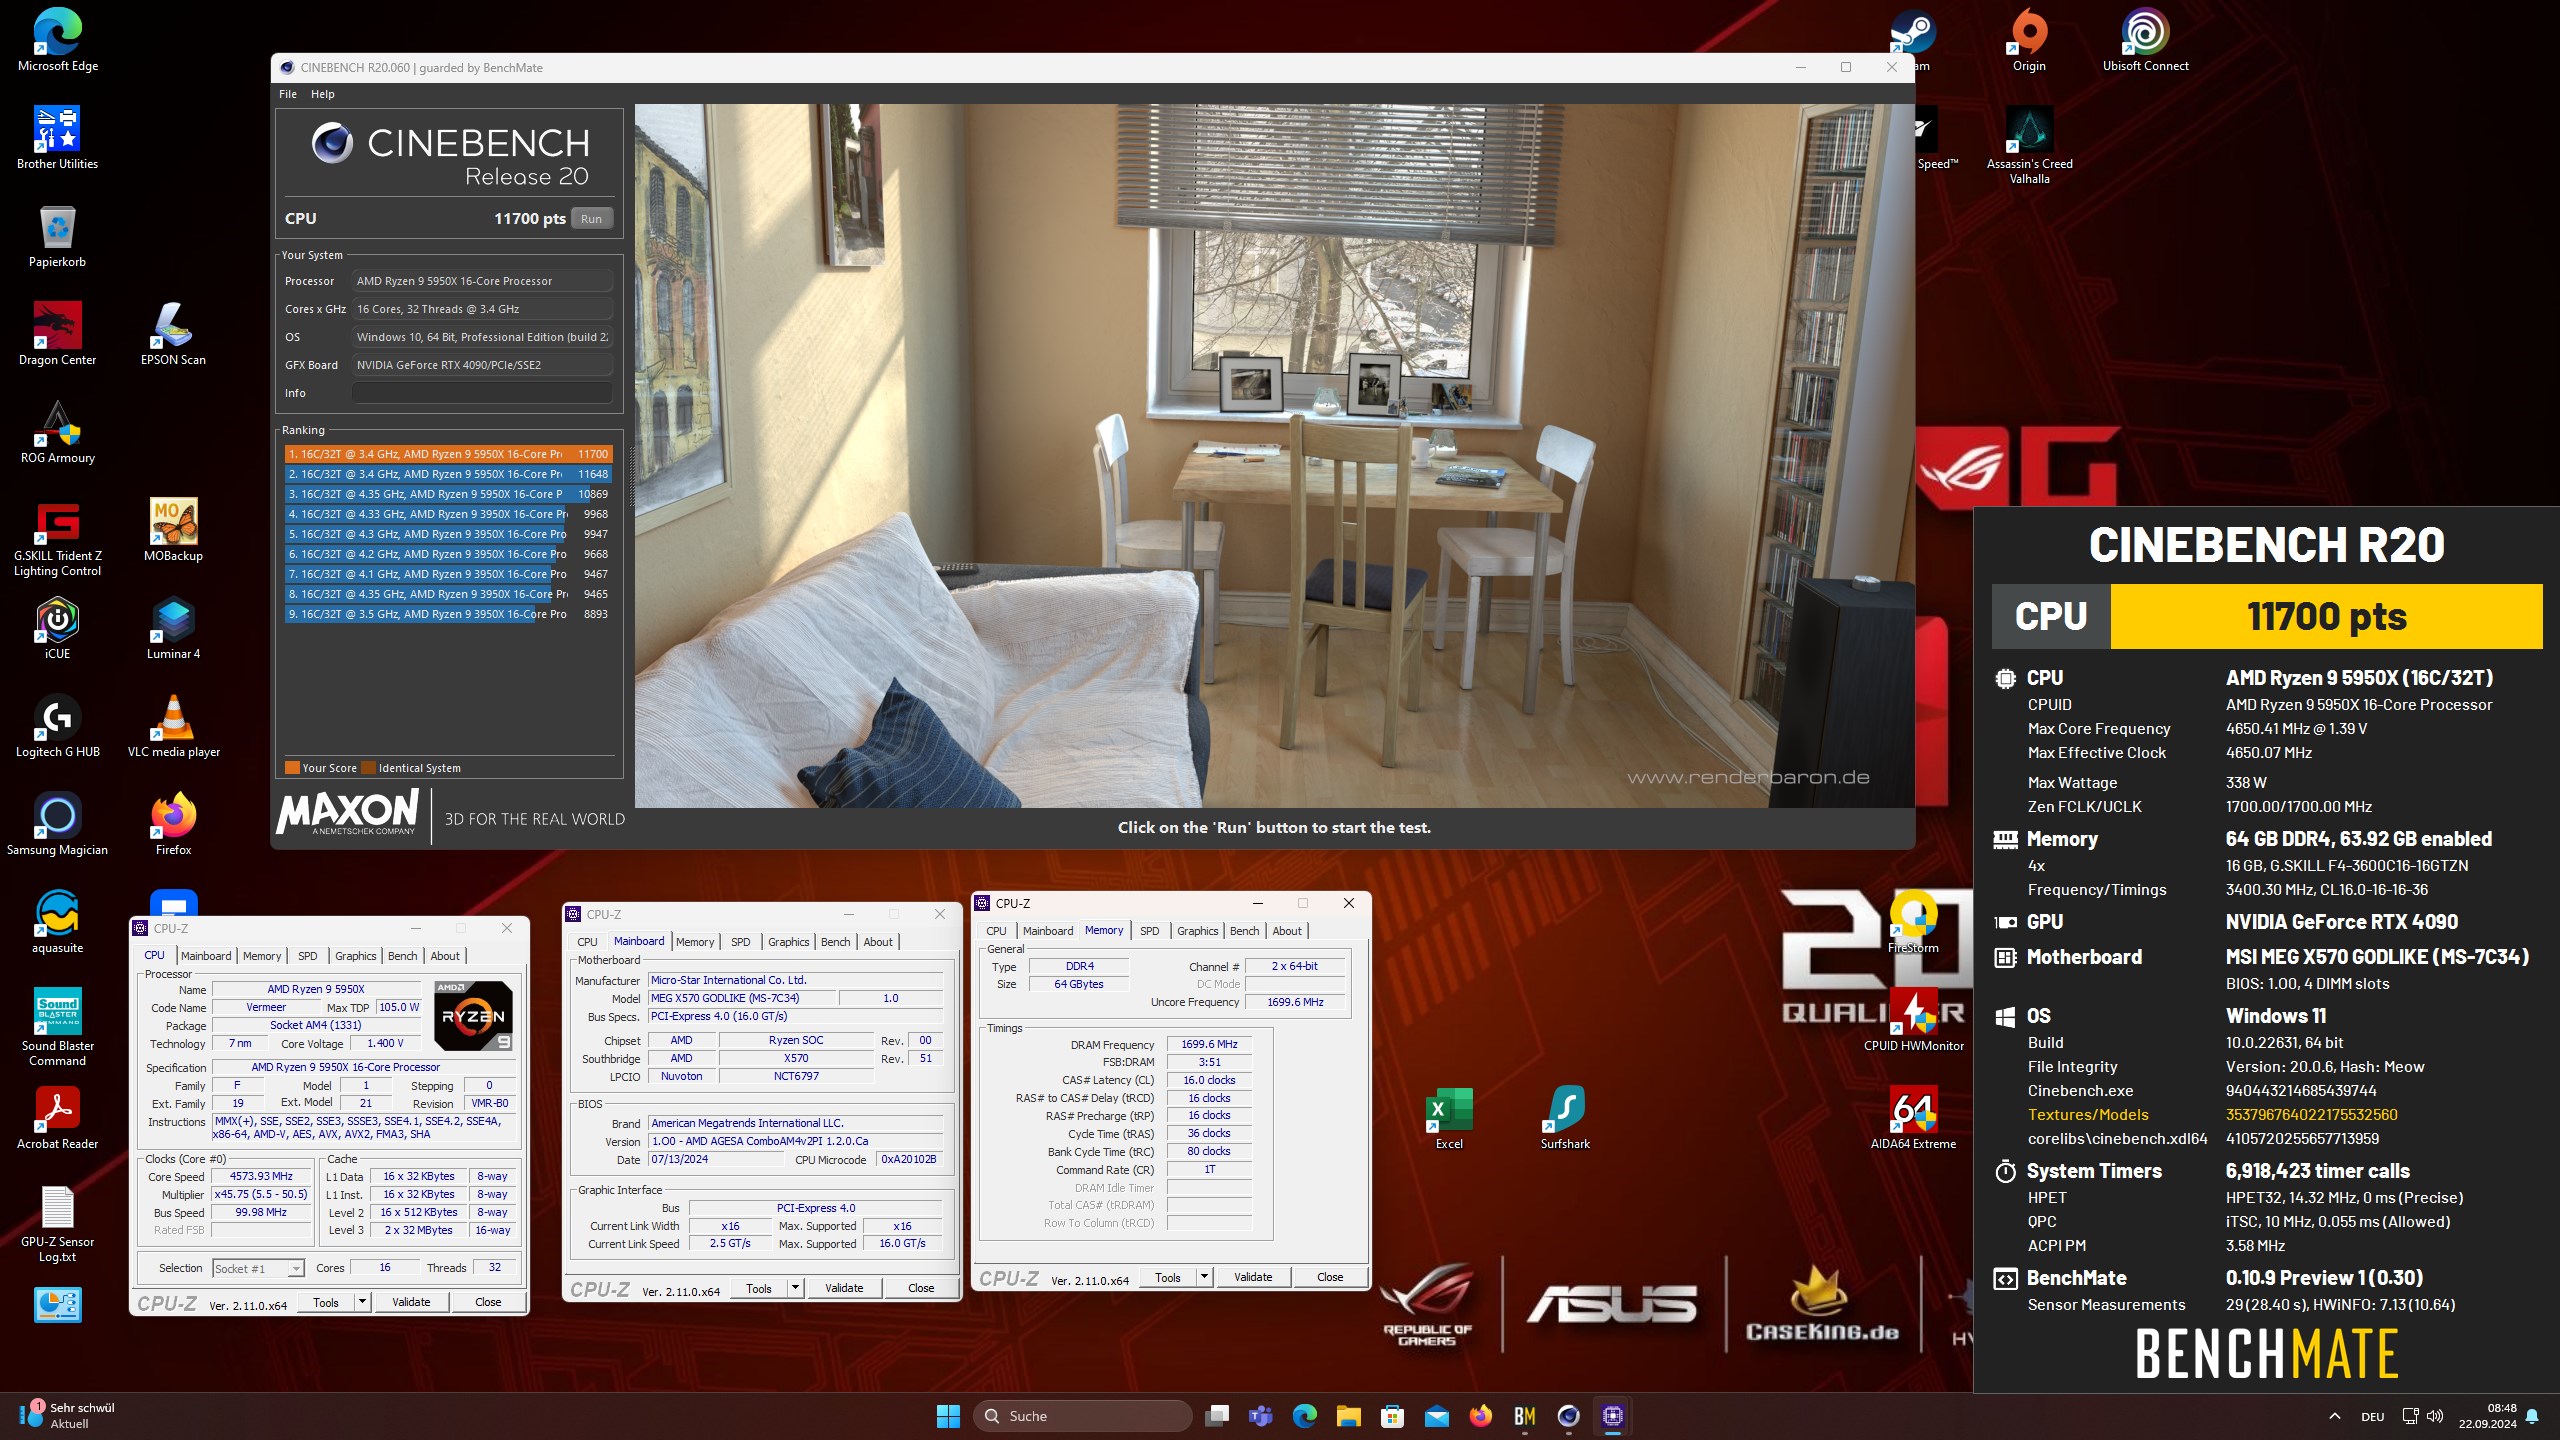The width and height of the screenshot is (2560, 1440).
Task: Open Help menu in Cinebench
Action: (x=322, y=94)
